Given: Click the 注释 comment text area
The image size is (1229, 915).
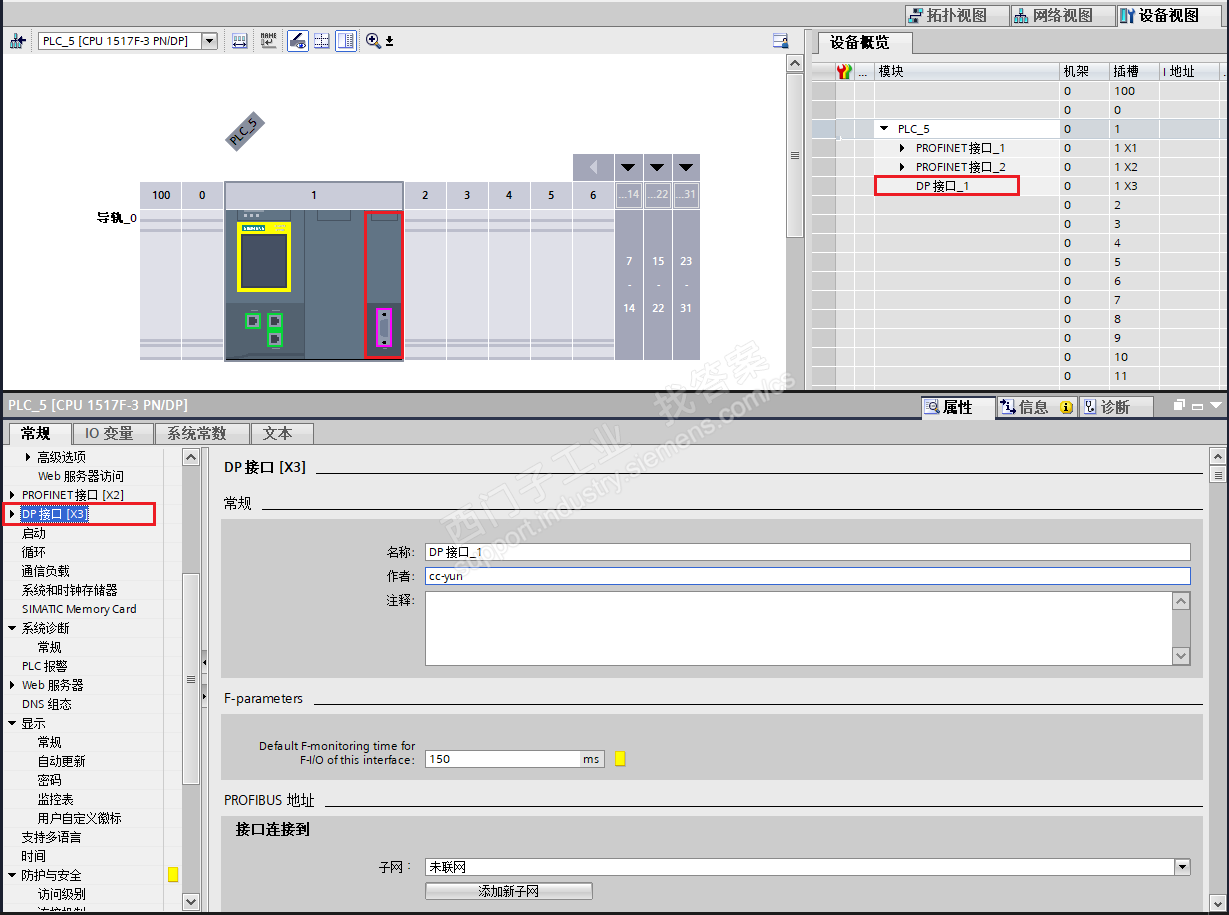Looking at the screenshot, I should 799,628.
